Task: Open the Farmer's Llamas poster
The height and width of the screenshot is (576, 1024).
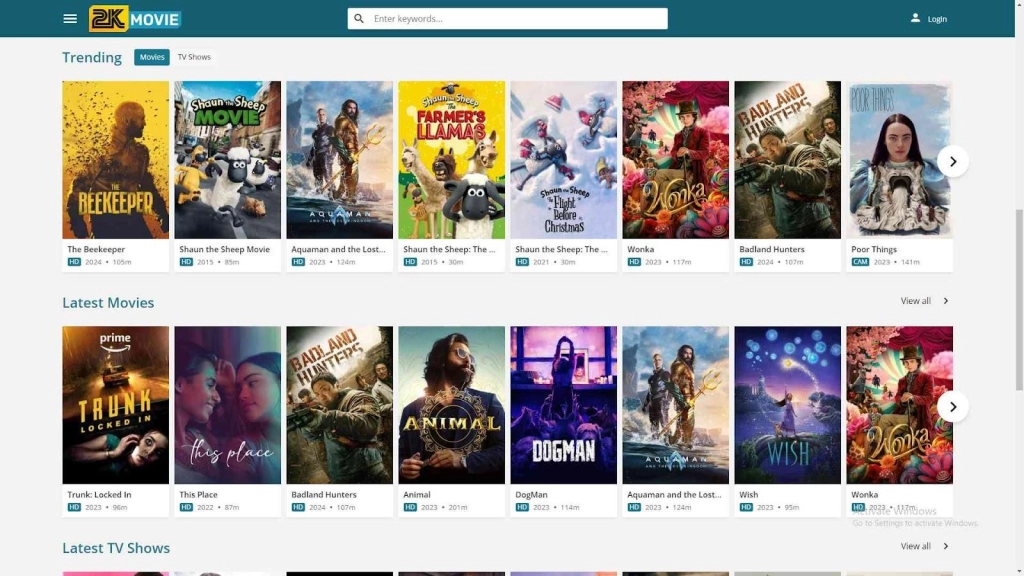Action: [451, 160]
